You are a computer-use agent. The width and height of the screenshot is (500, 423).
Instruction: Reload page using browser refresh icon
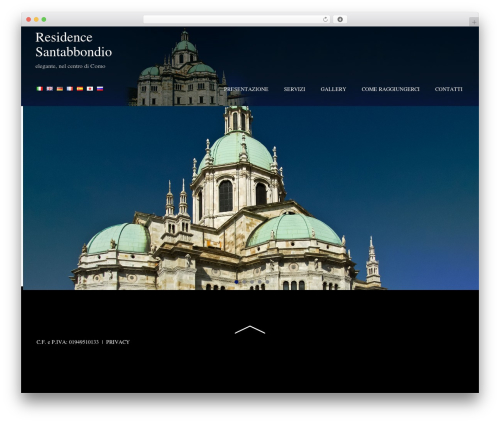(x=325, y=19)
